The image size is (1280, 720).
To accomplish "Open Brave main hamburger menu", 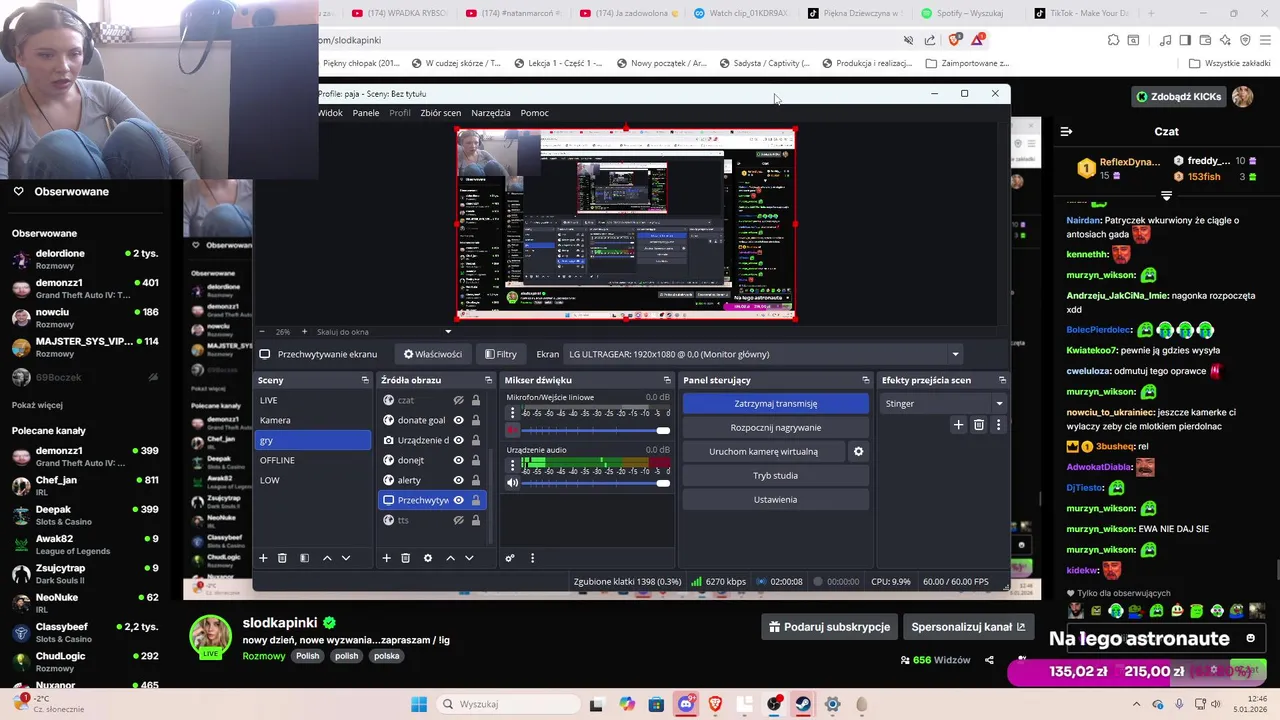I will [1264, 40].
